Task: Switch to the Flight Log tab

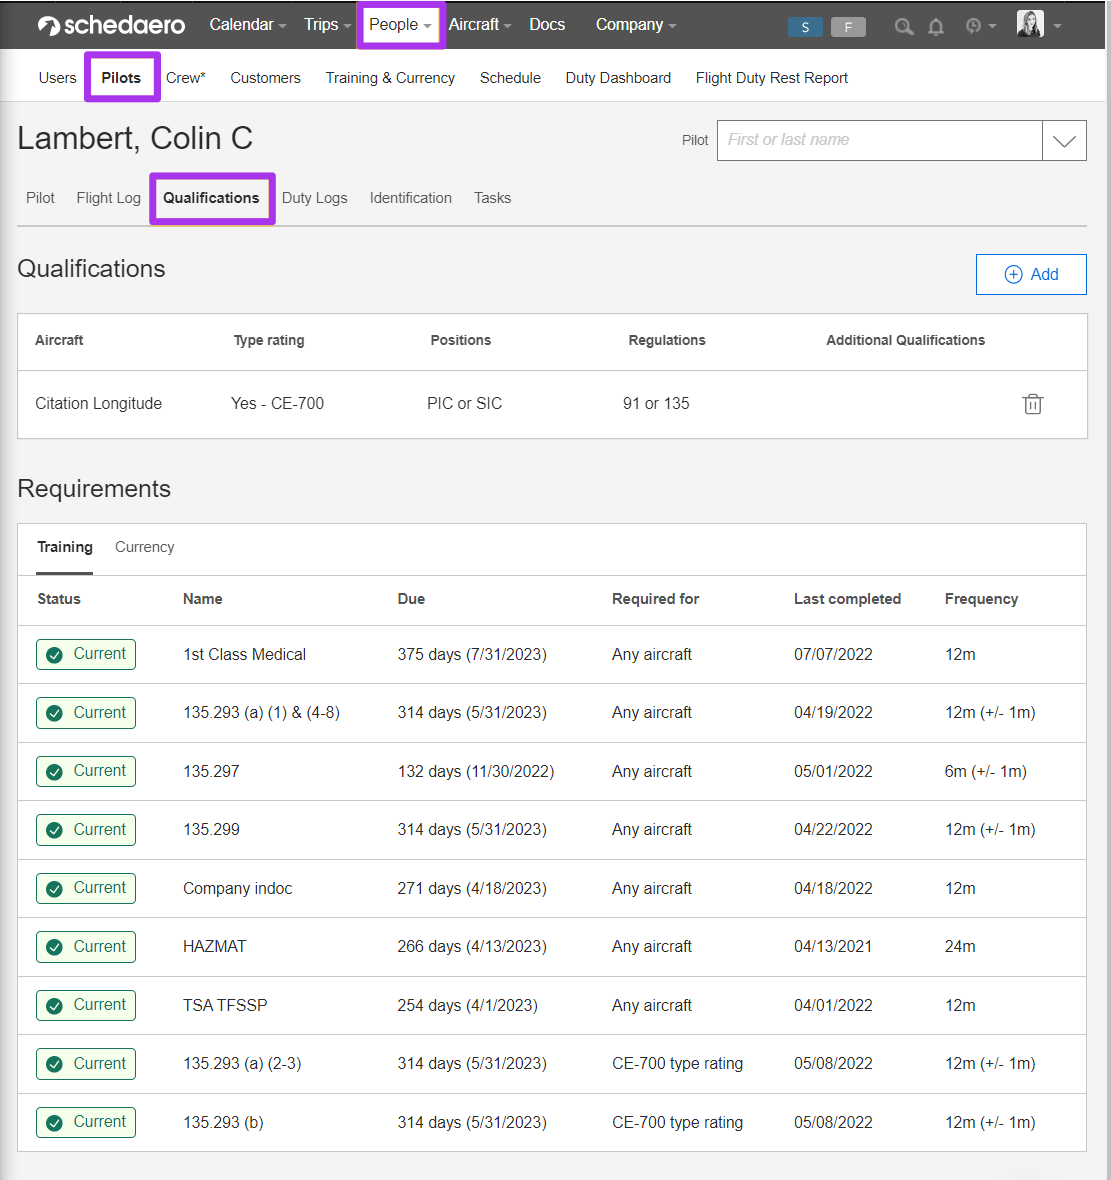Action: click(x=108, y=198)
